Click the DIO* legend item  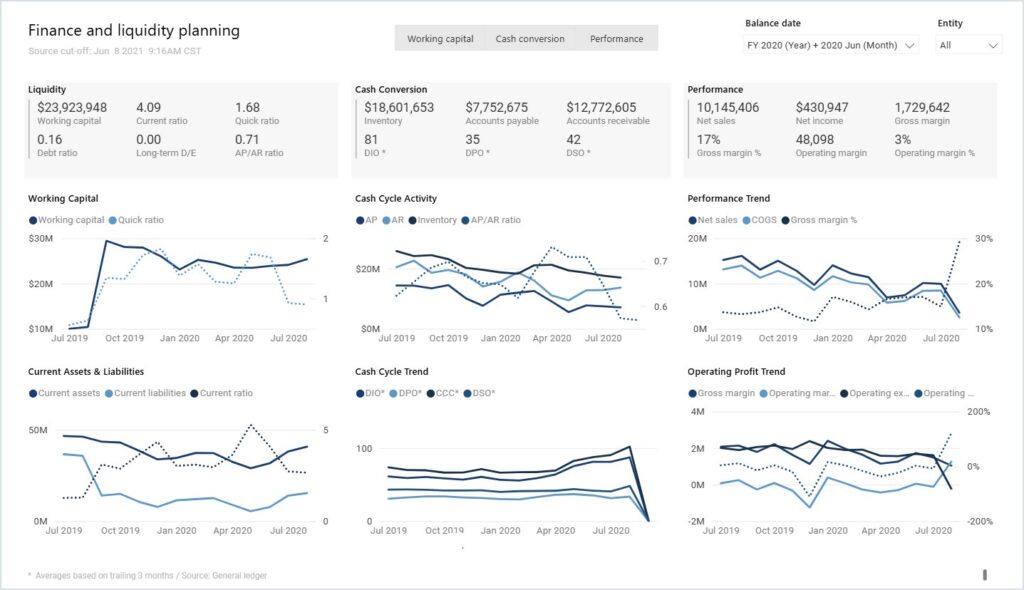370,393
